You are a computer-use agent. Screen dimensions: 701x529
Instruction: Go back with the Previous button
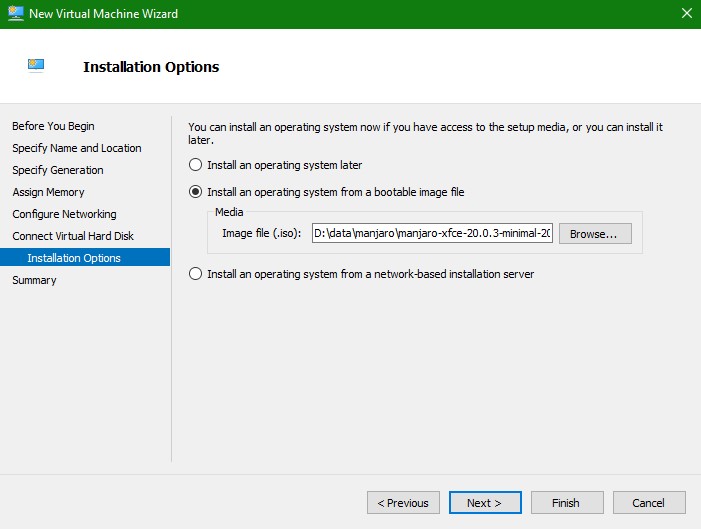click(x=403, y=503)
